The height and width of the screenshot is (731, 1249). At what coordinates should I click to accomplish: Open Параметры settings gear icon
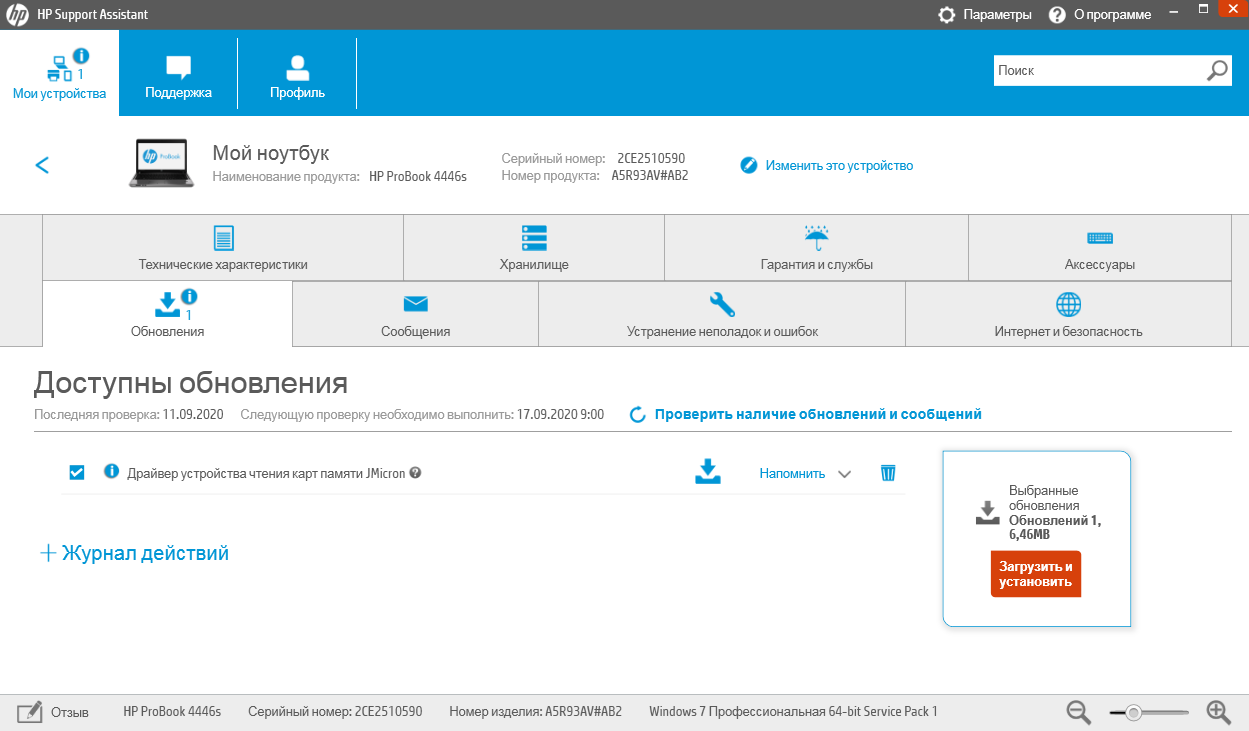click(x=946, y=15)
